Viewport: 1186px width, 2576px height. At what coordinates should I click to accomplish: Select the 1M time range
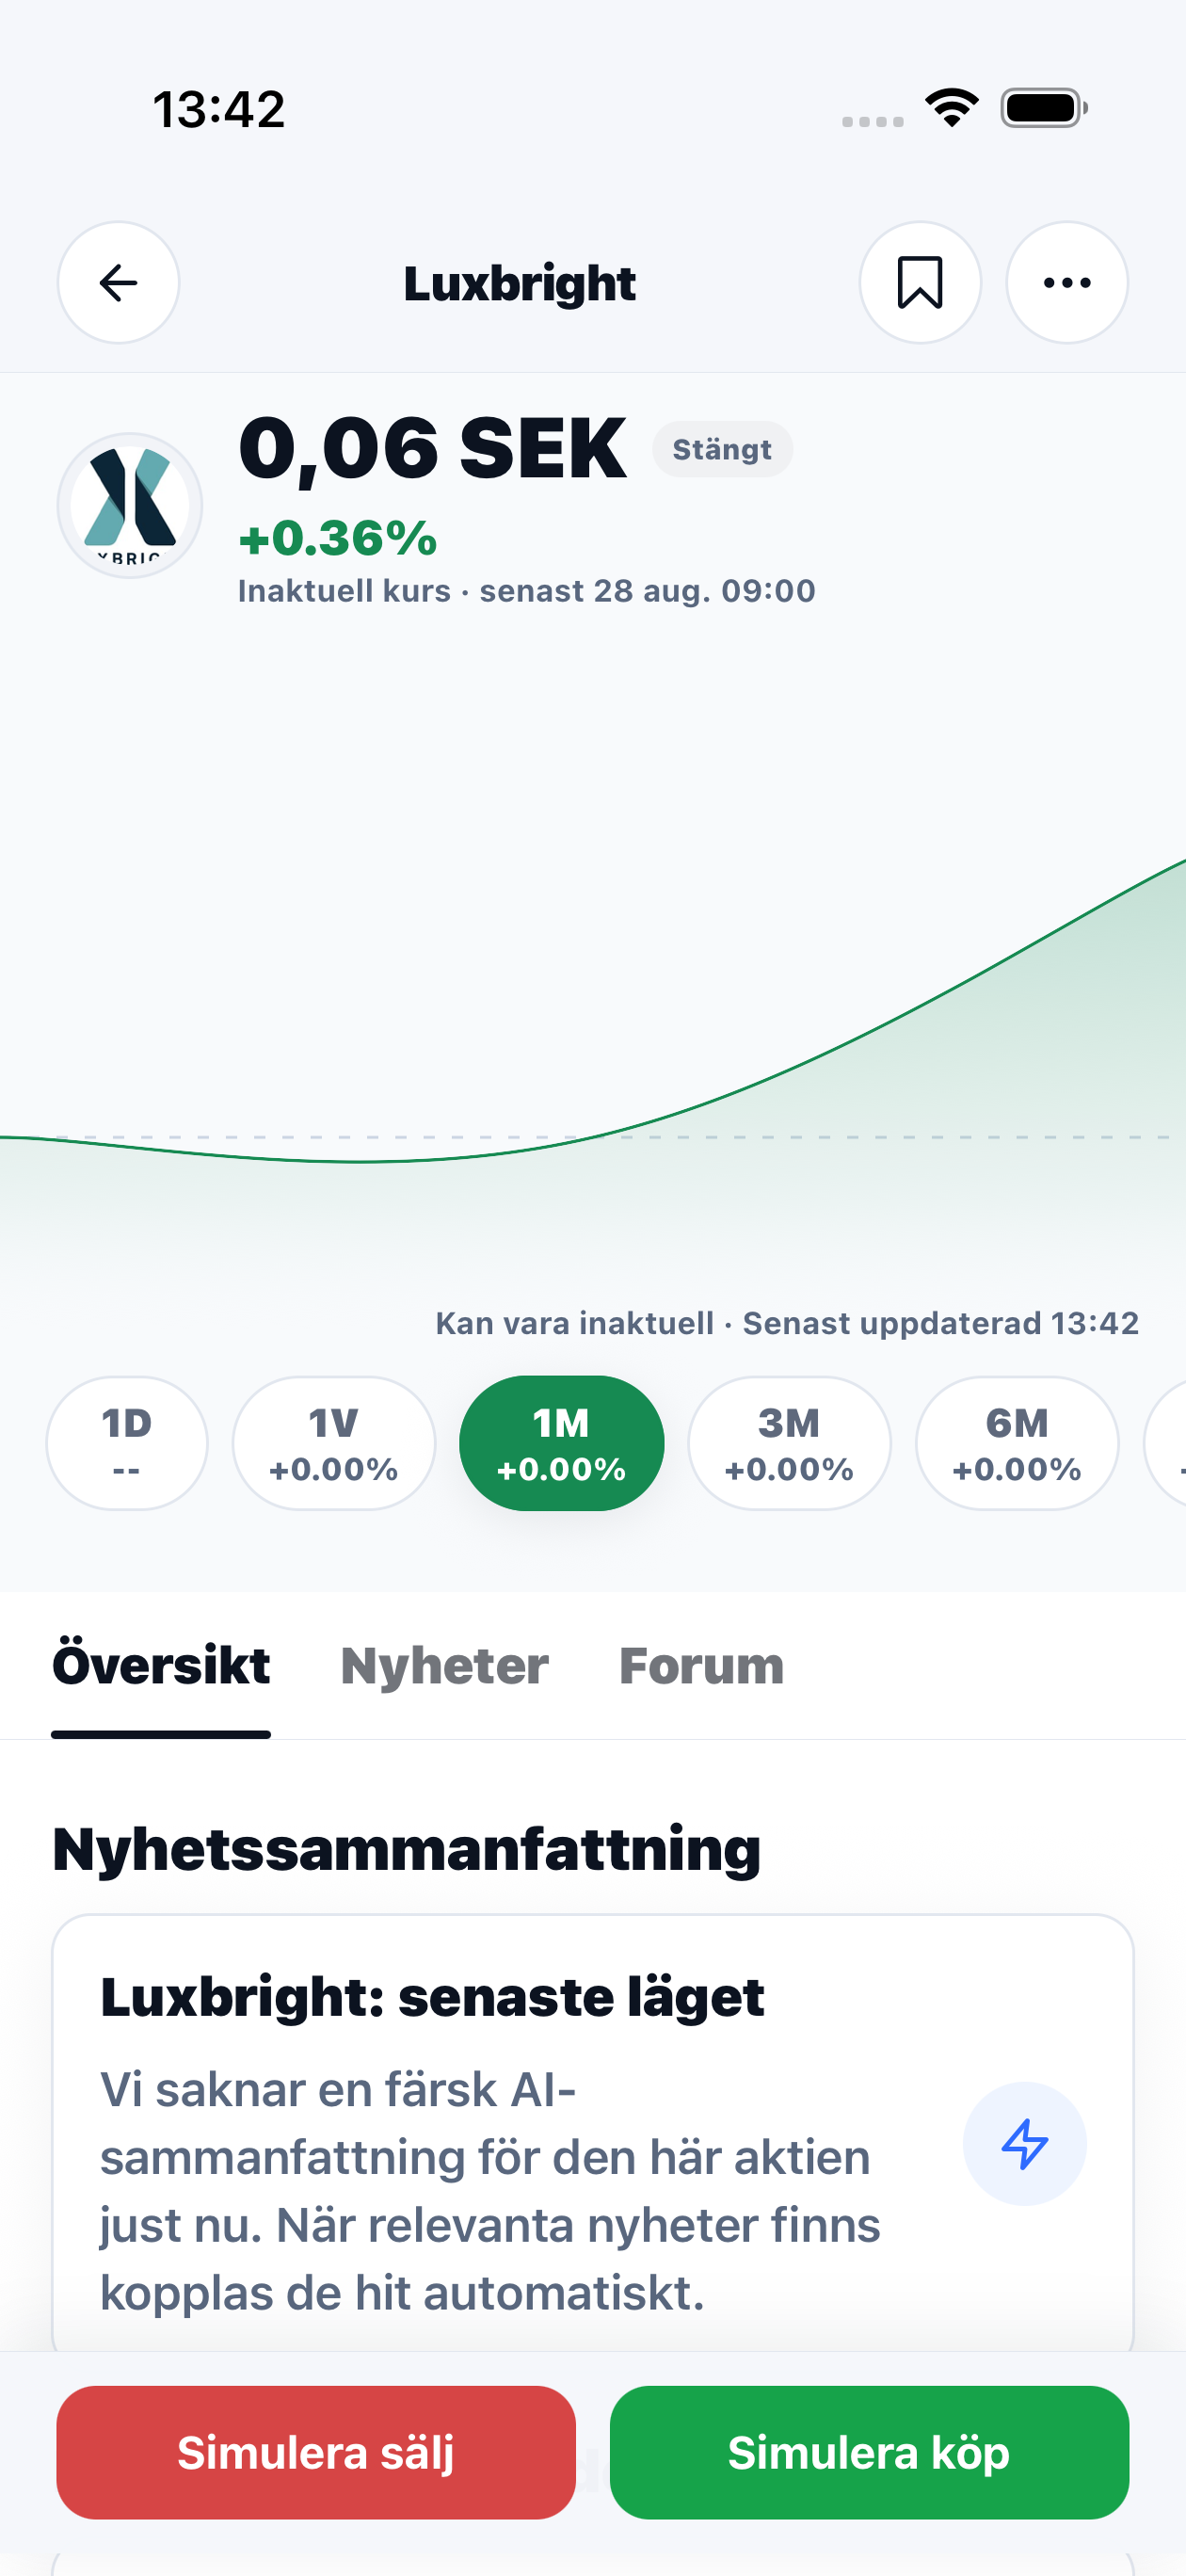click(562, 1443)
